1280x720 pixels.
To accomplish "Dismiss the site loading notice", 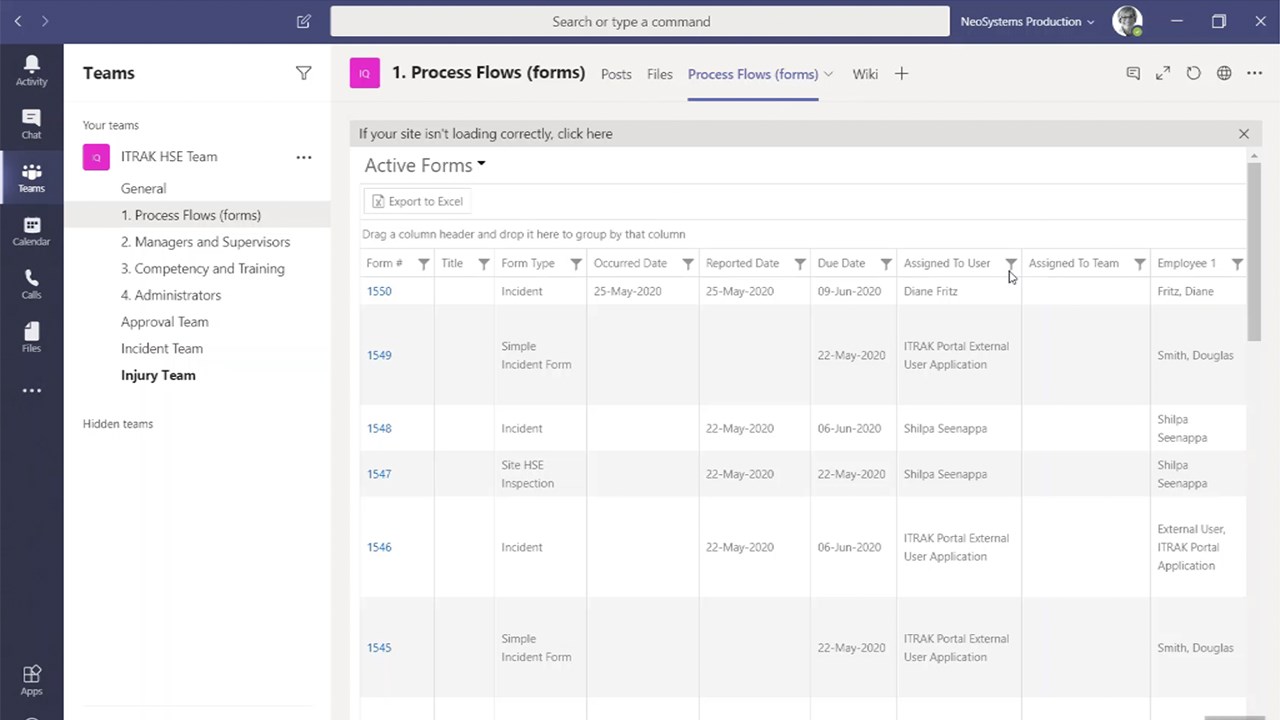I will pyautogui.click(x=1244, y=133).
